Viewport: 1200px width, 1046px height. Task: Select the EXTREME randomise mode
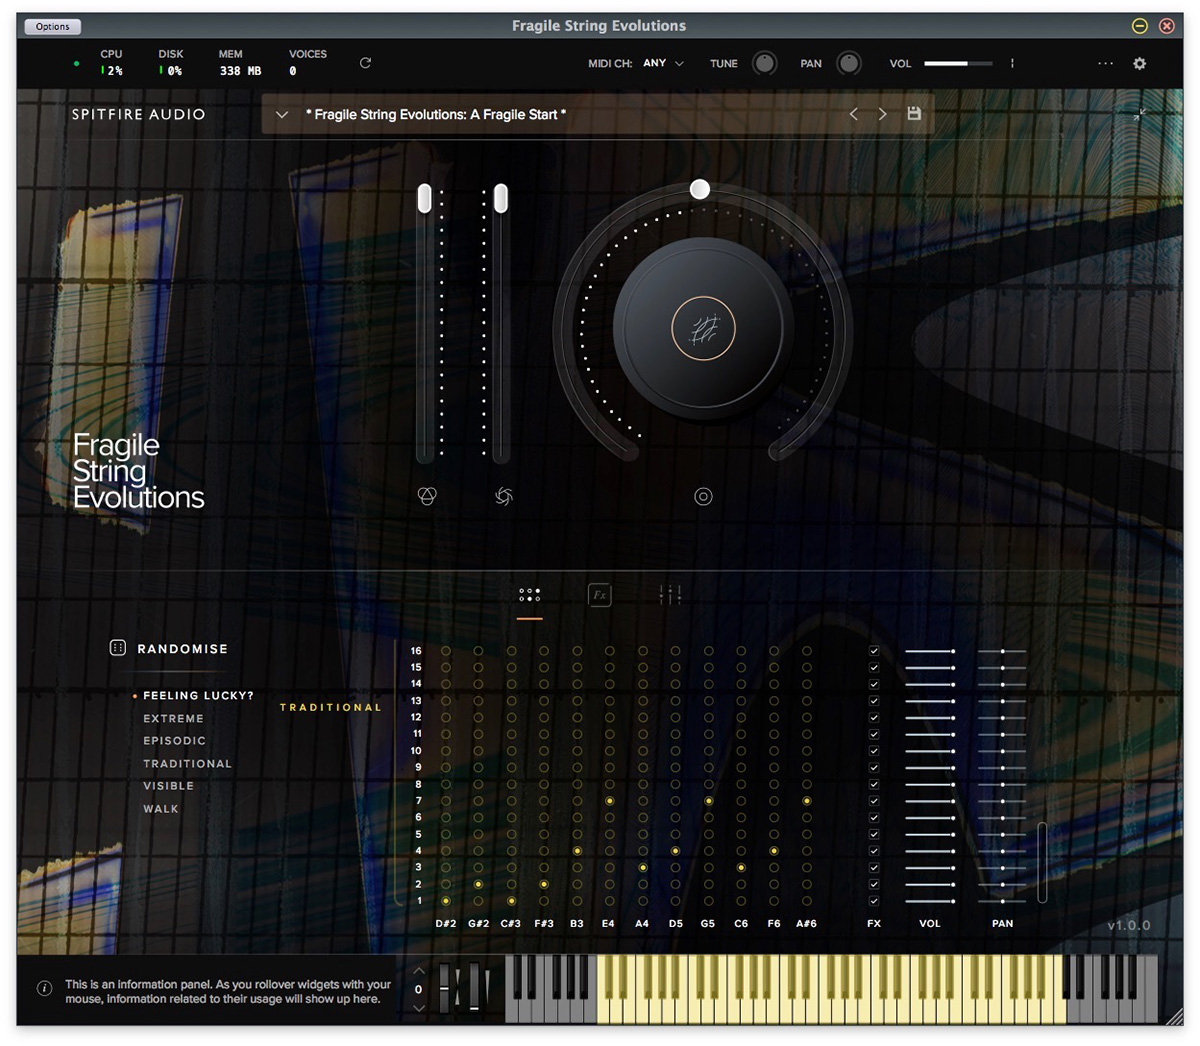click(173, 718)
